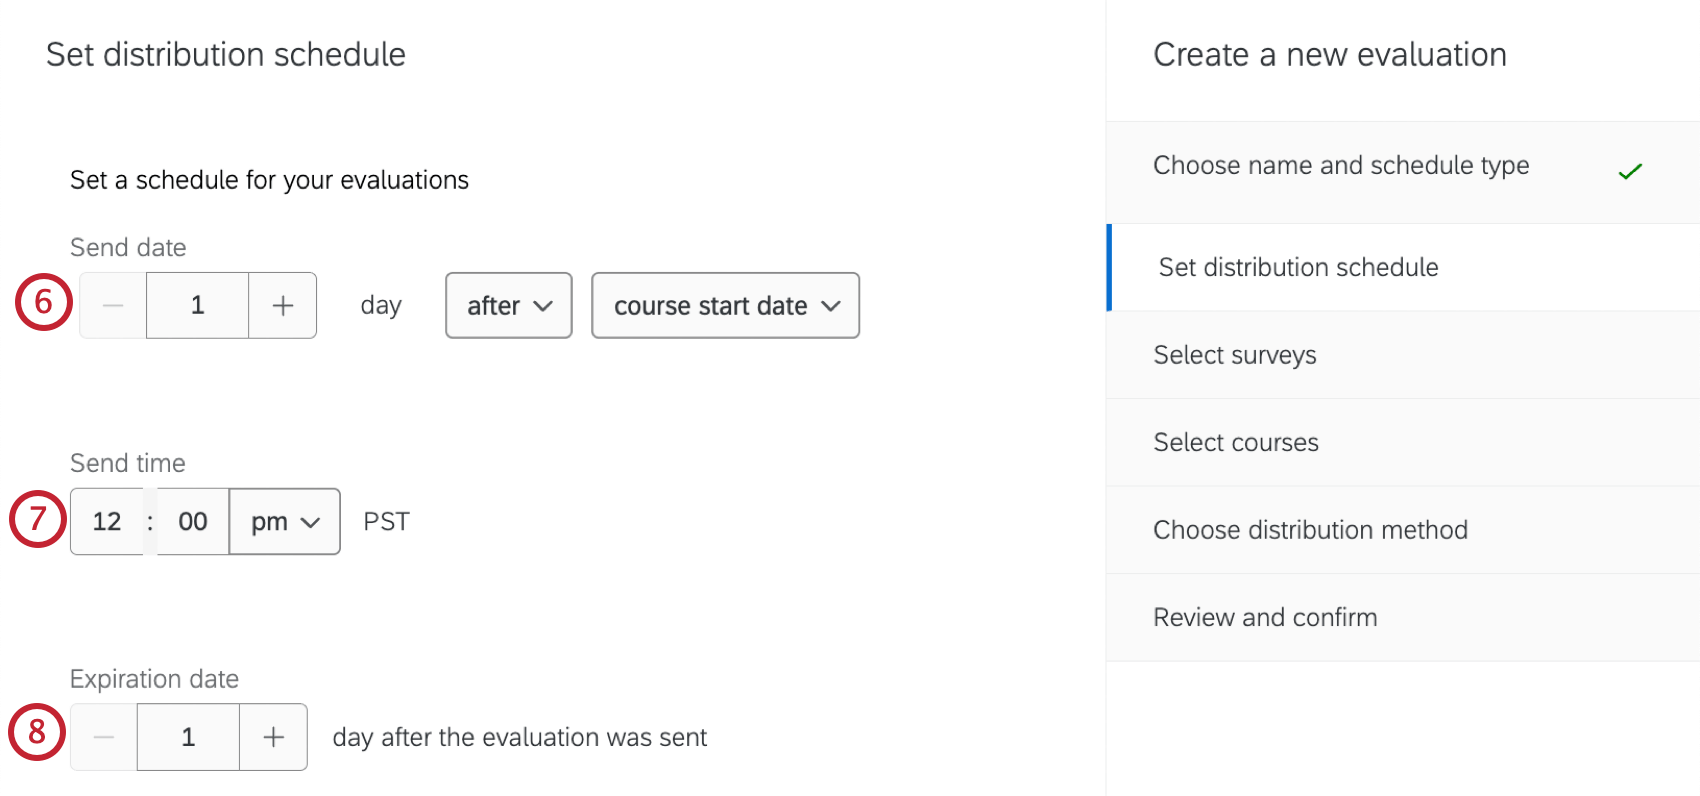This screenshot has height=796, width=1700.
Task: Click the Send date number field
Action: pos(197,305)
